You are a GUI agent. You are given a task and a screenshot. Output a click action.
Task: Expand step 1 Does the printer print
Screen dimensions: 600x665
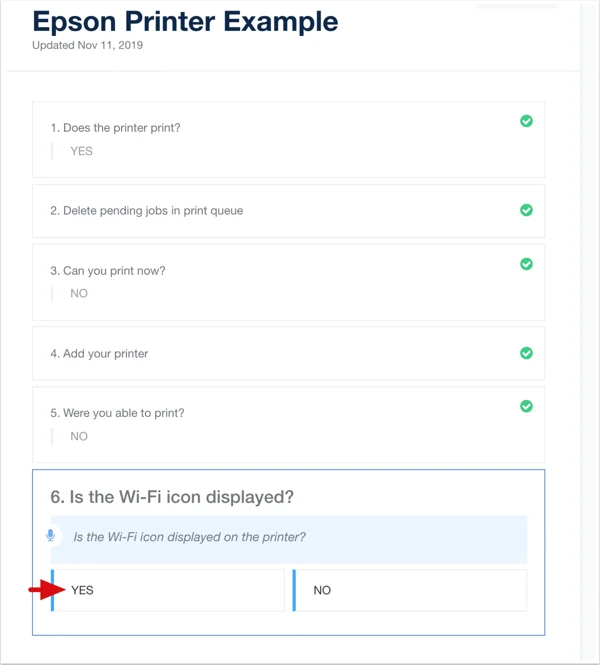click(288, 140)
